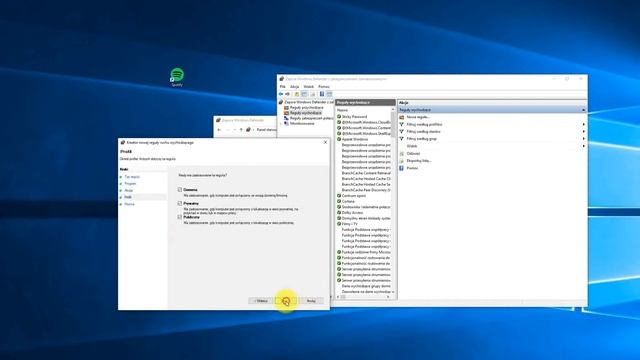Click Odśwież refresh icon in Akcje pane
Screen dimensions: 640x360
[x=402, y=153]
